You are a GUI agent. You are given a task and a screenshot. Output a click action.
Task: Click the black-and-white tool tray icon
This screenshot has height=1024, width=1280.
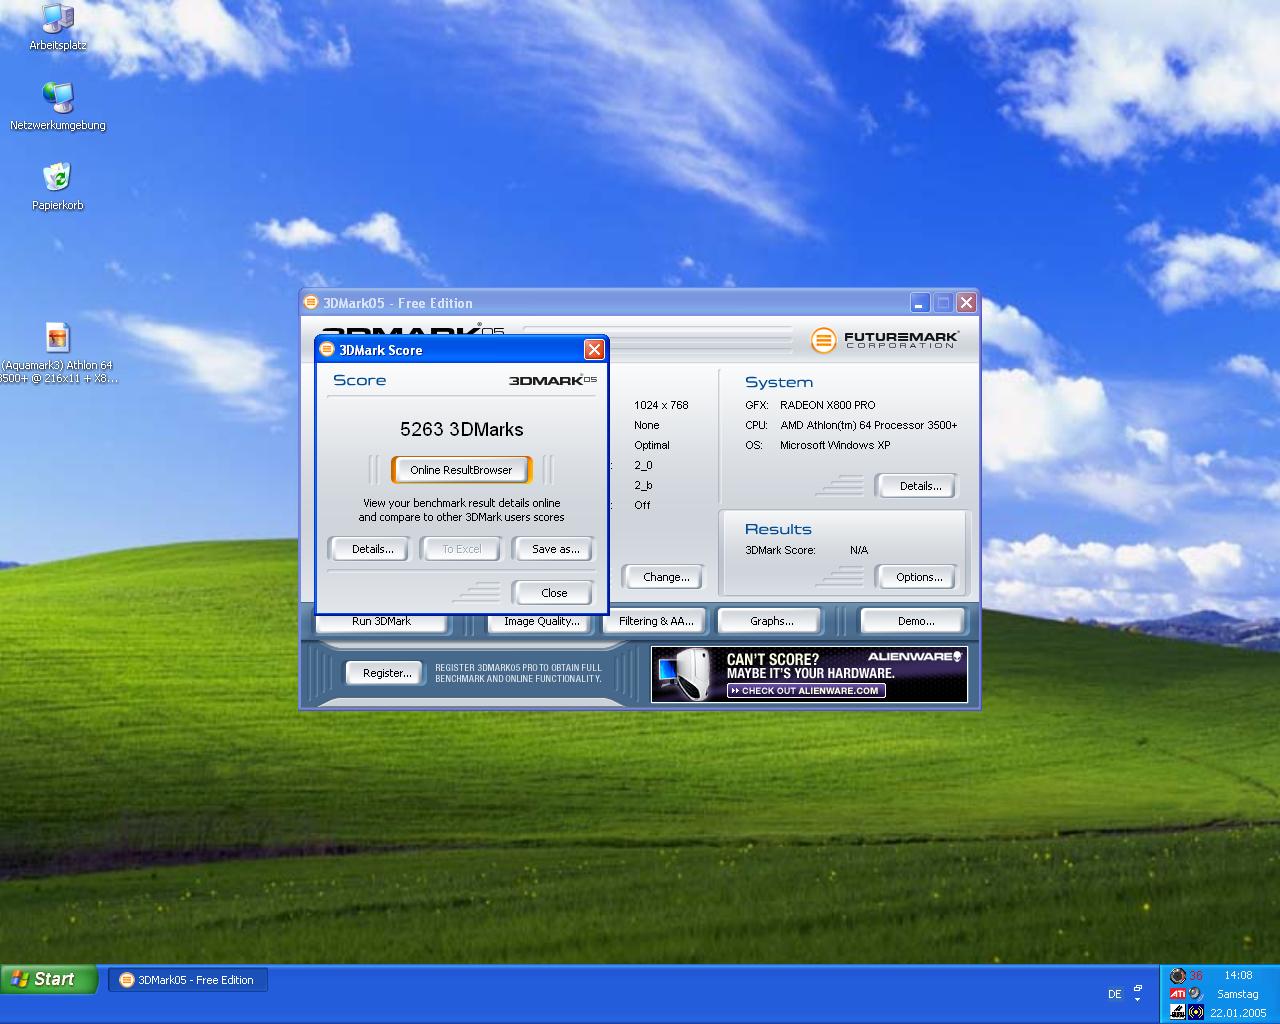click(1178, 1012)
